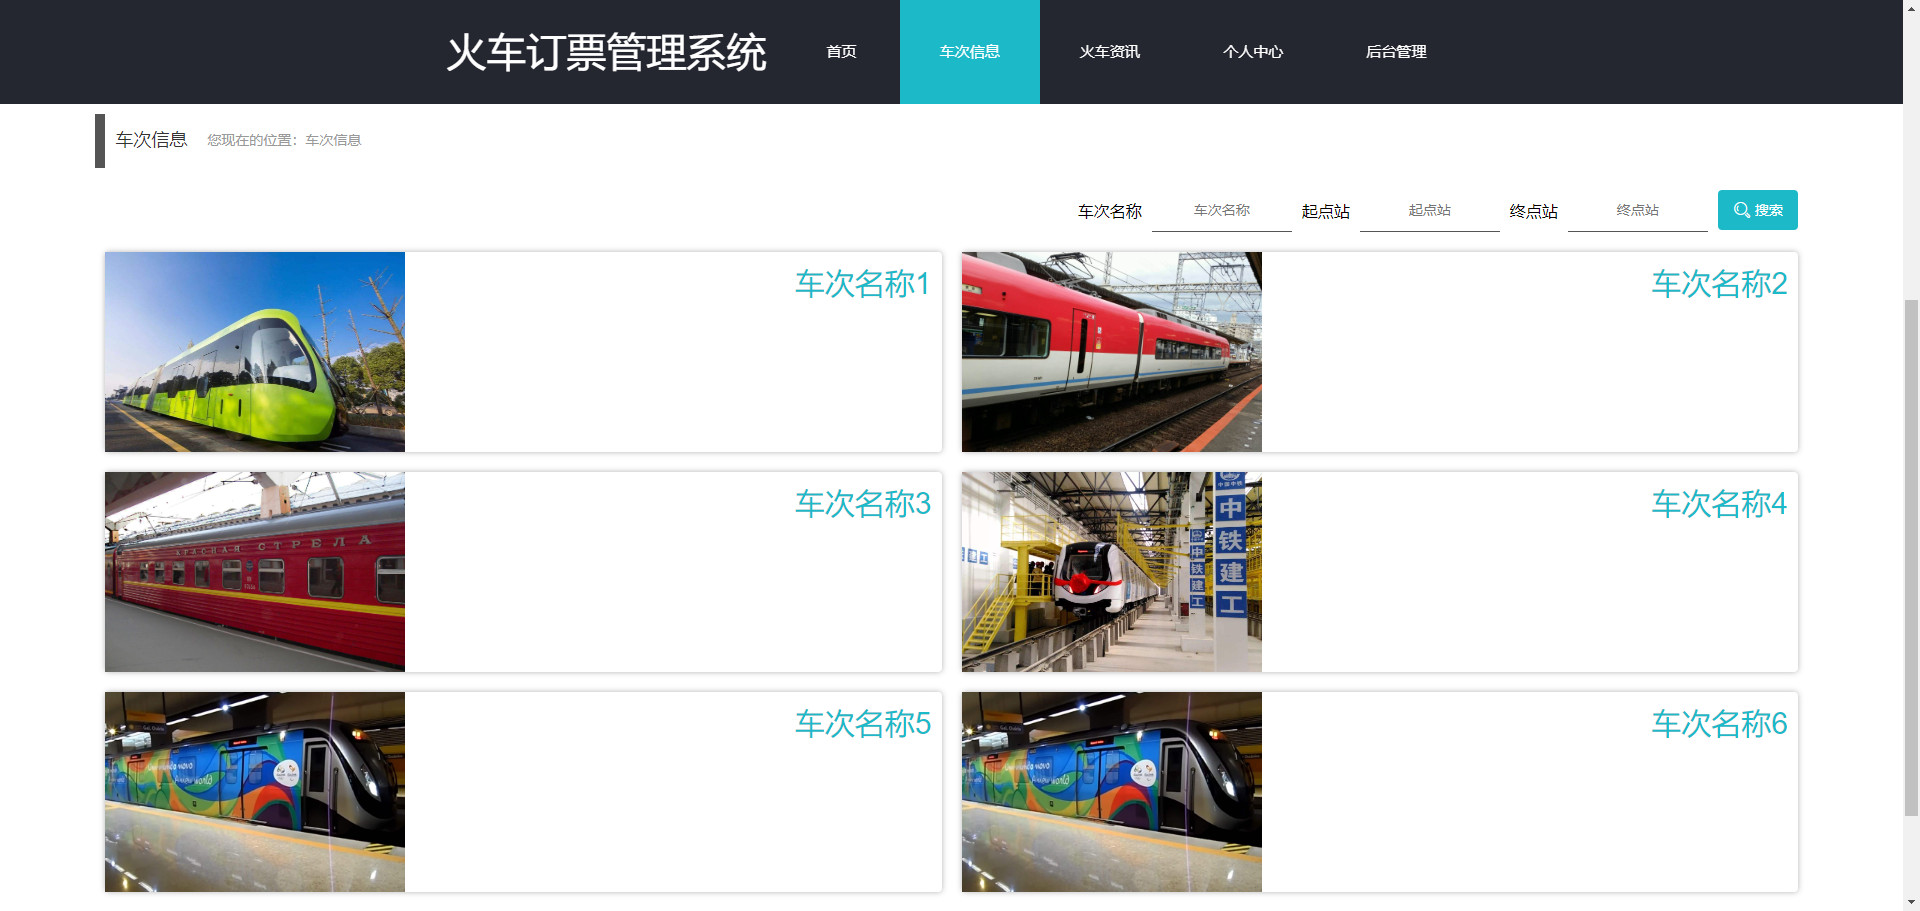Click the red-white train thumbnail of 车次名称2
The height and width of the screenshot is (911, 1920).
[x=1112, y=352]
